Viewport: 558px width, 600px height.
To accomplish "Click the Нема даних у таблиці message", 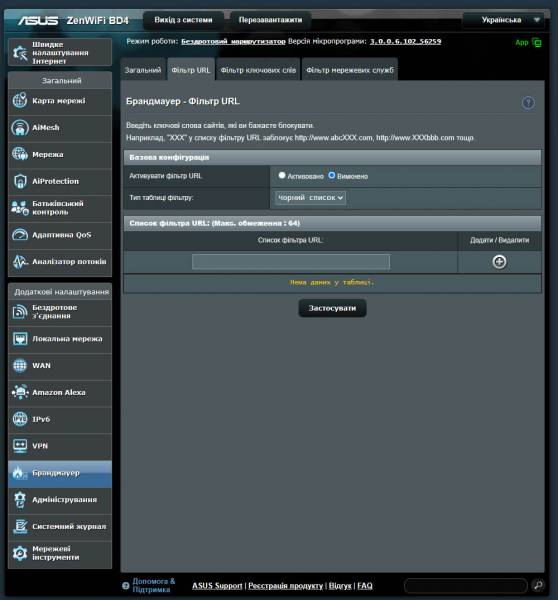I will (x=332, y=283).
